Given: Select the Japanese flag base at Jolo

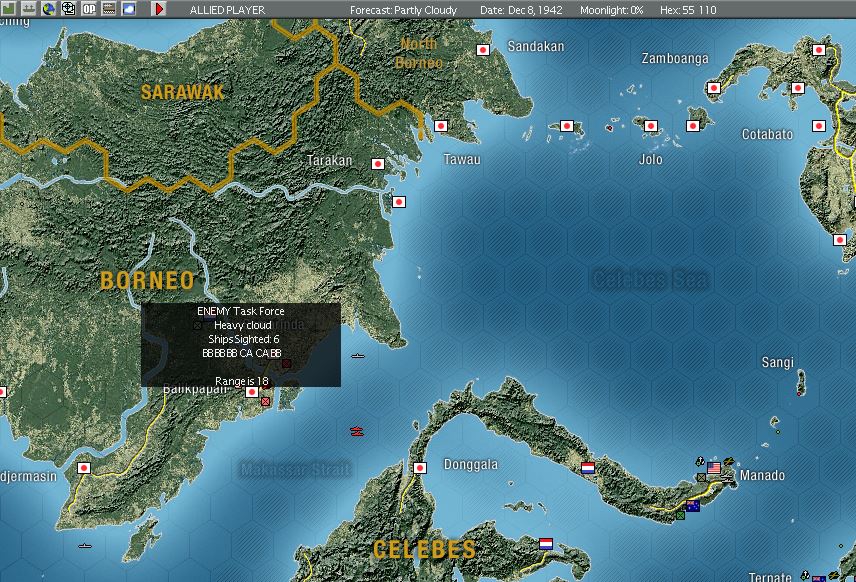Looking at the screenshot, I should click(x=650, y=126).
